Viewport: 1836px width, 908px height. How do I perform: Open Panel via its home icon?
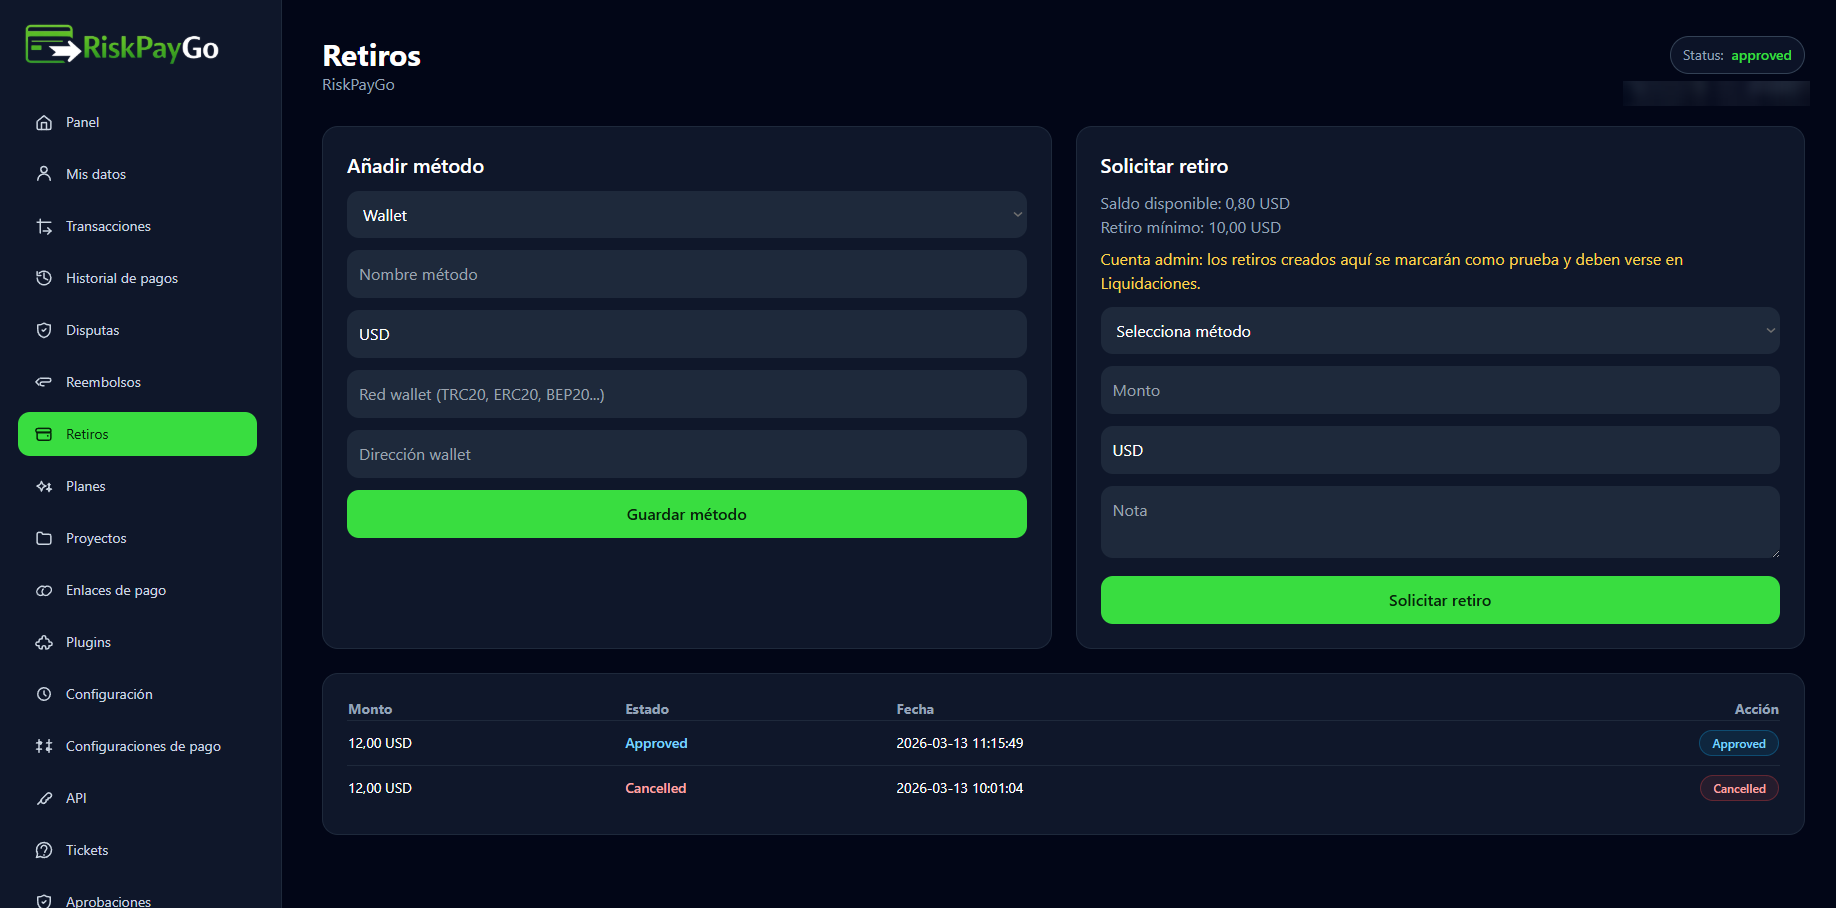click(44, 122)
